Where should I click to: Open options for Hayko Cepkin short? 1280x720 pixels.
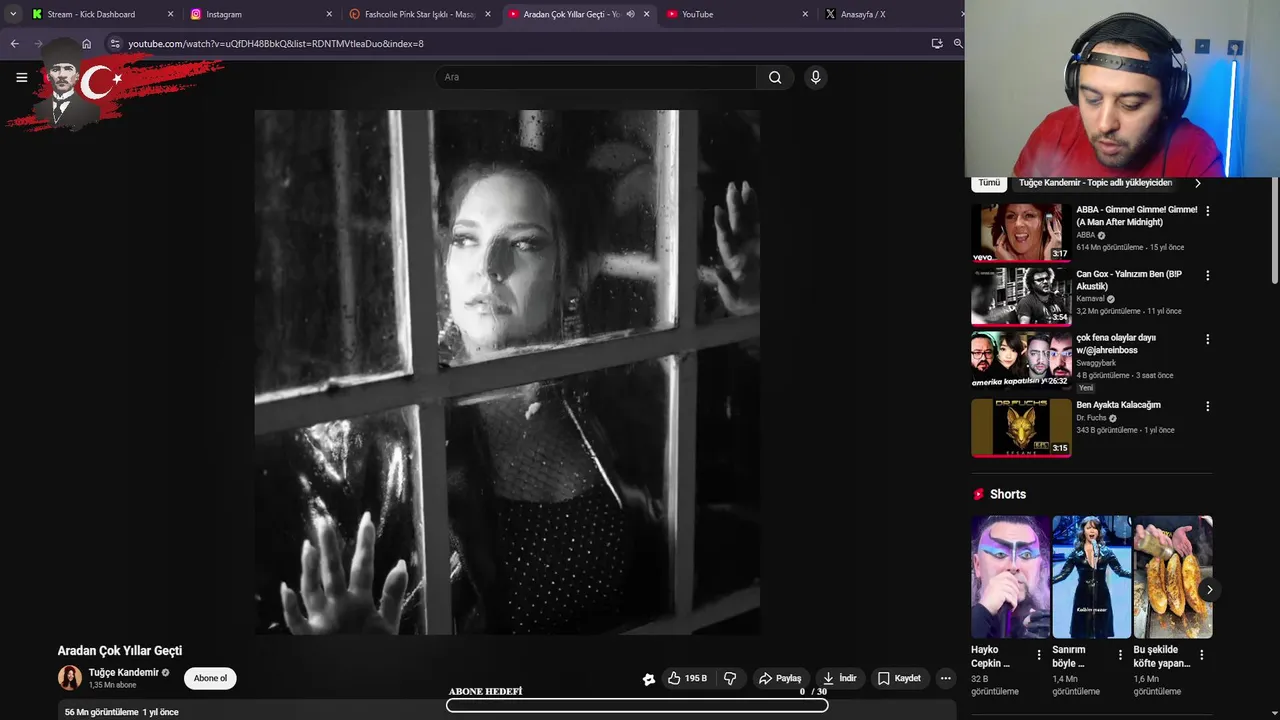pyautogui.click(x=1038, y=655)
